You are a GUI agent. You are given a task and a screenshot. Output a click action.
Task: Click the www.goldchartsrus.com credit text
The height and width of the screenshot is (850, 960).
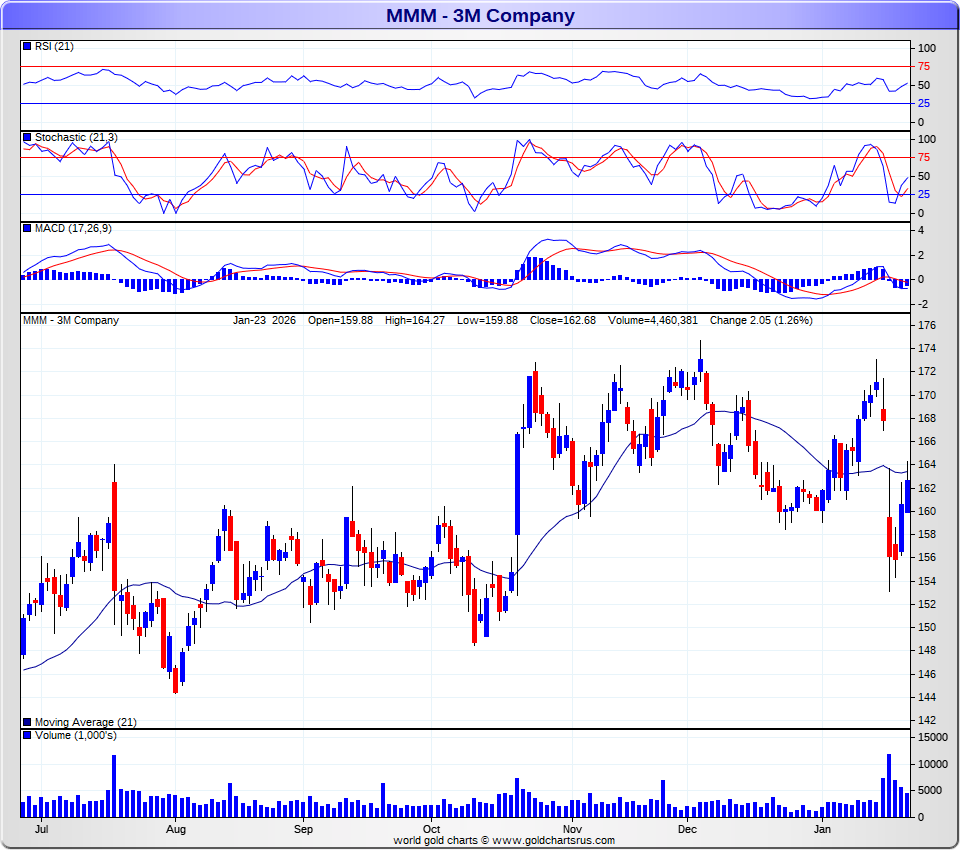553,840
